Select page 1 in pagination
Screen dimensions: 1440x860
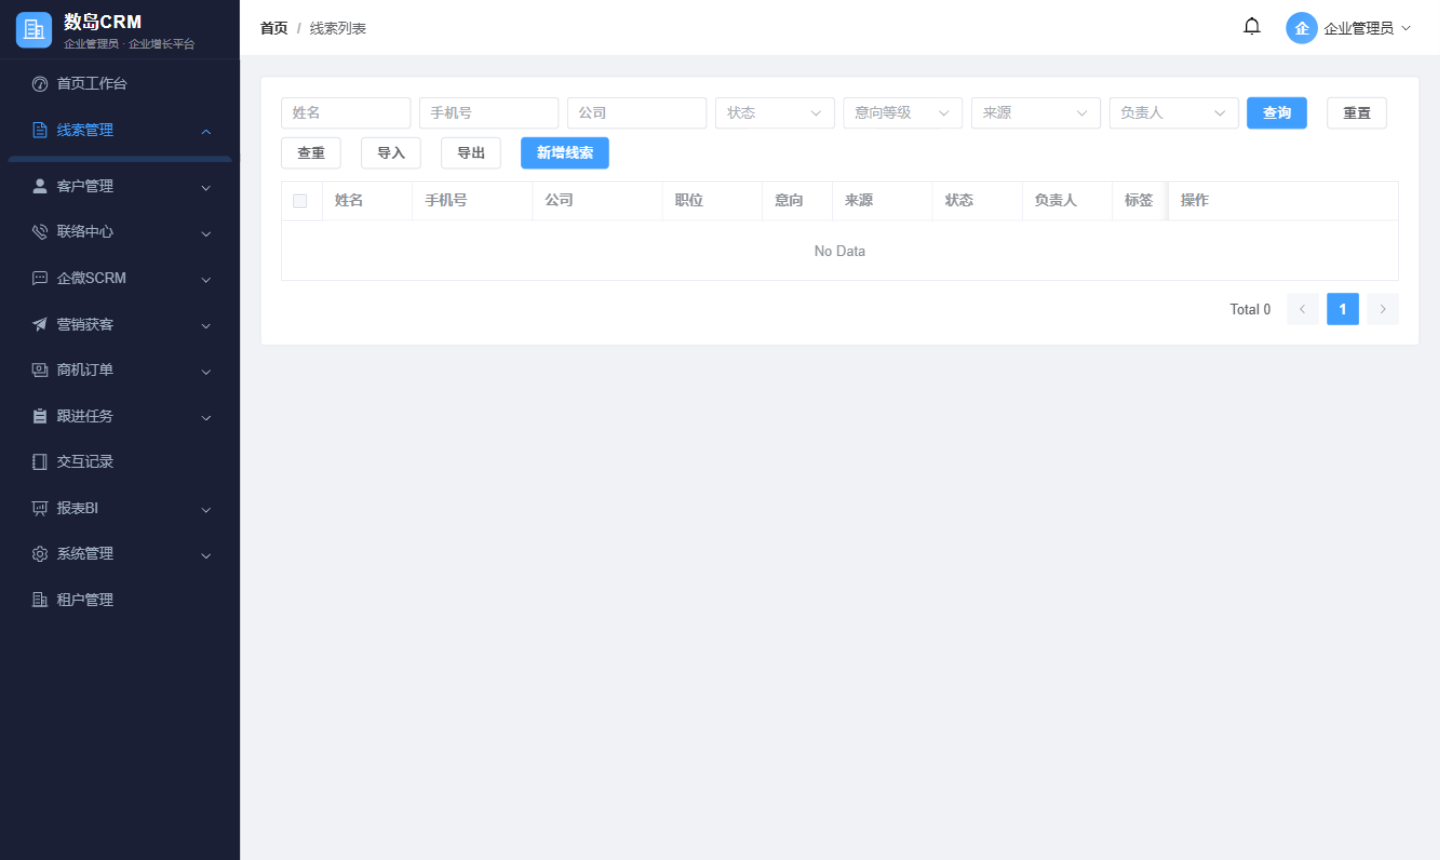click(1343, 309)
